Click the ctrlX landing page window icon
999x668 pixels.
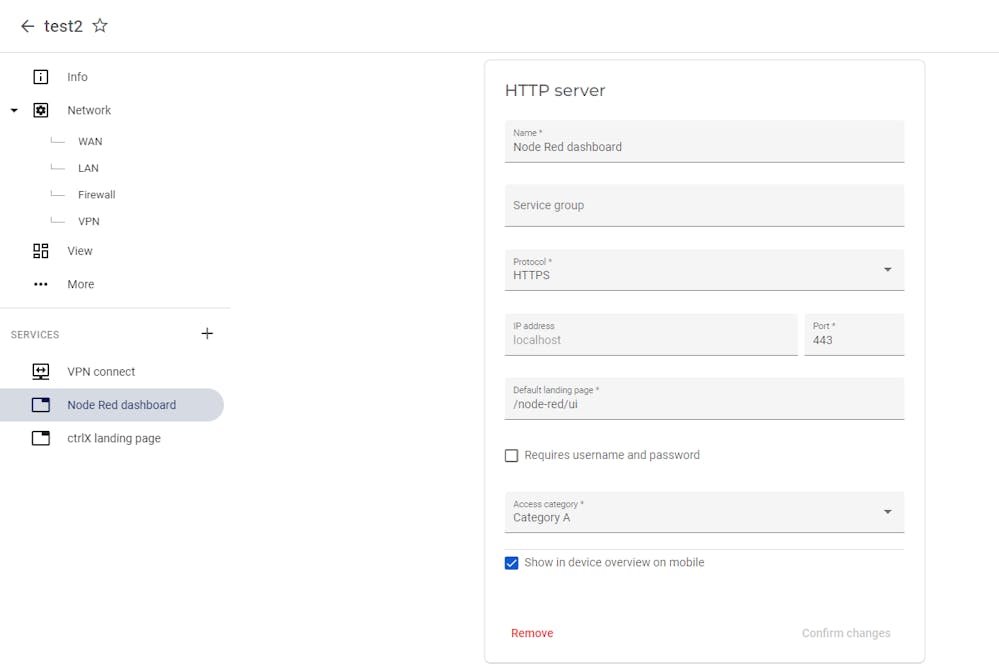[41, 438]
